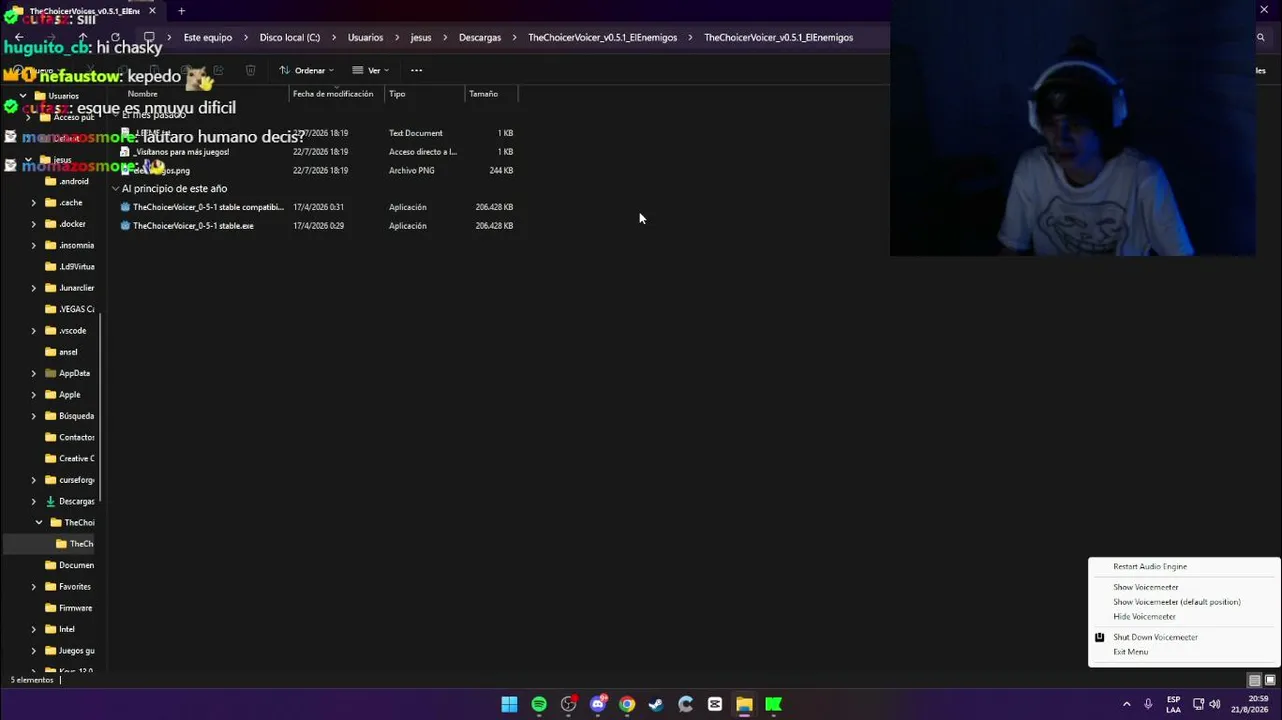Viewport: 1282px width, 720px height.
Task: Click Exit Menu entry
Action: pos(1130,652)
